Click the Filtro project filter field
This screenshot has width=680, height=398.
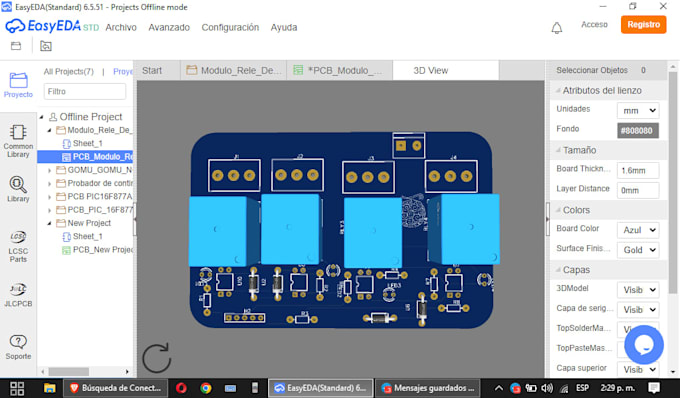tap(85, 91)
